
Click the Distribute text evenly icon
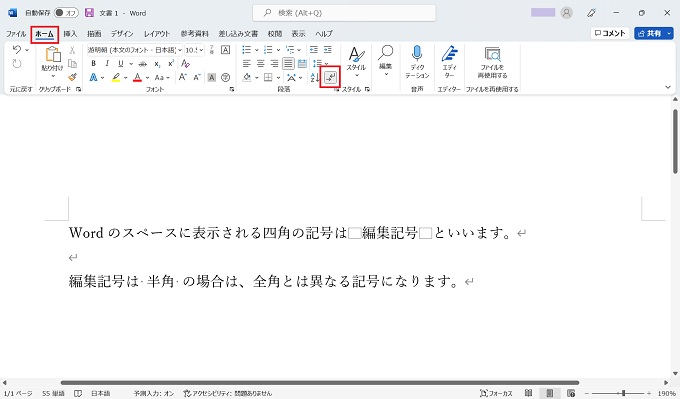(302, 64)
